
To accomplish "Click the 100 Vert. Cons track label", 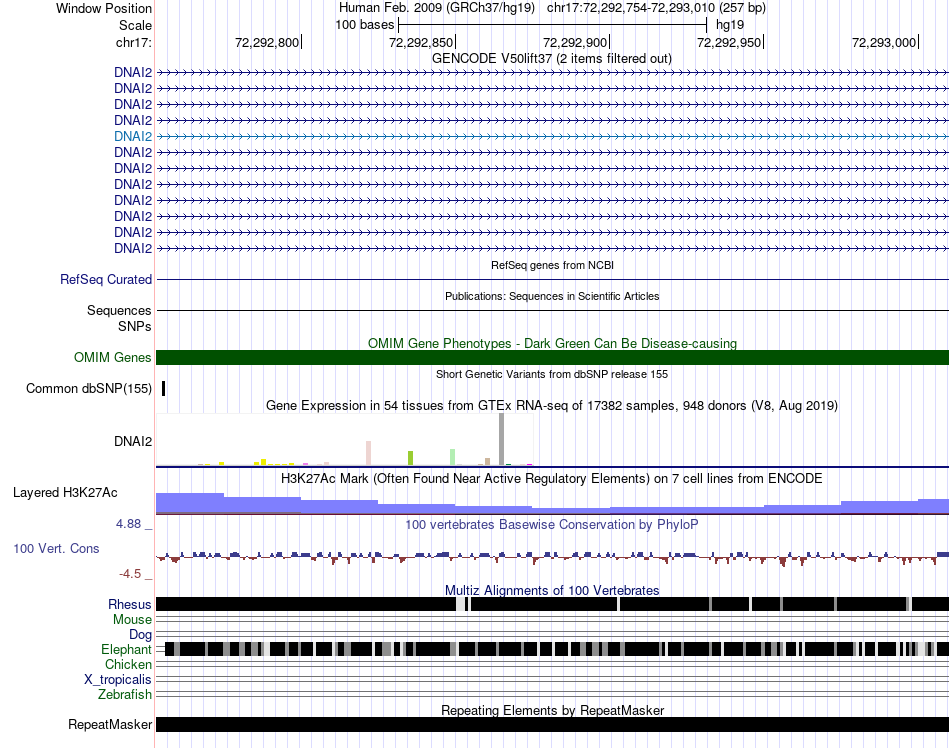I will coord(56,548).
